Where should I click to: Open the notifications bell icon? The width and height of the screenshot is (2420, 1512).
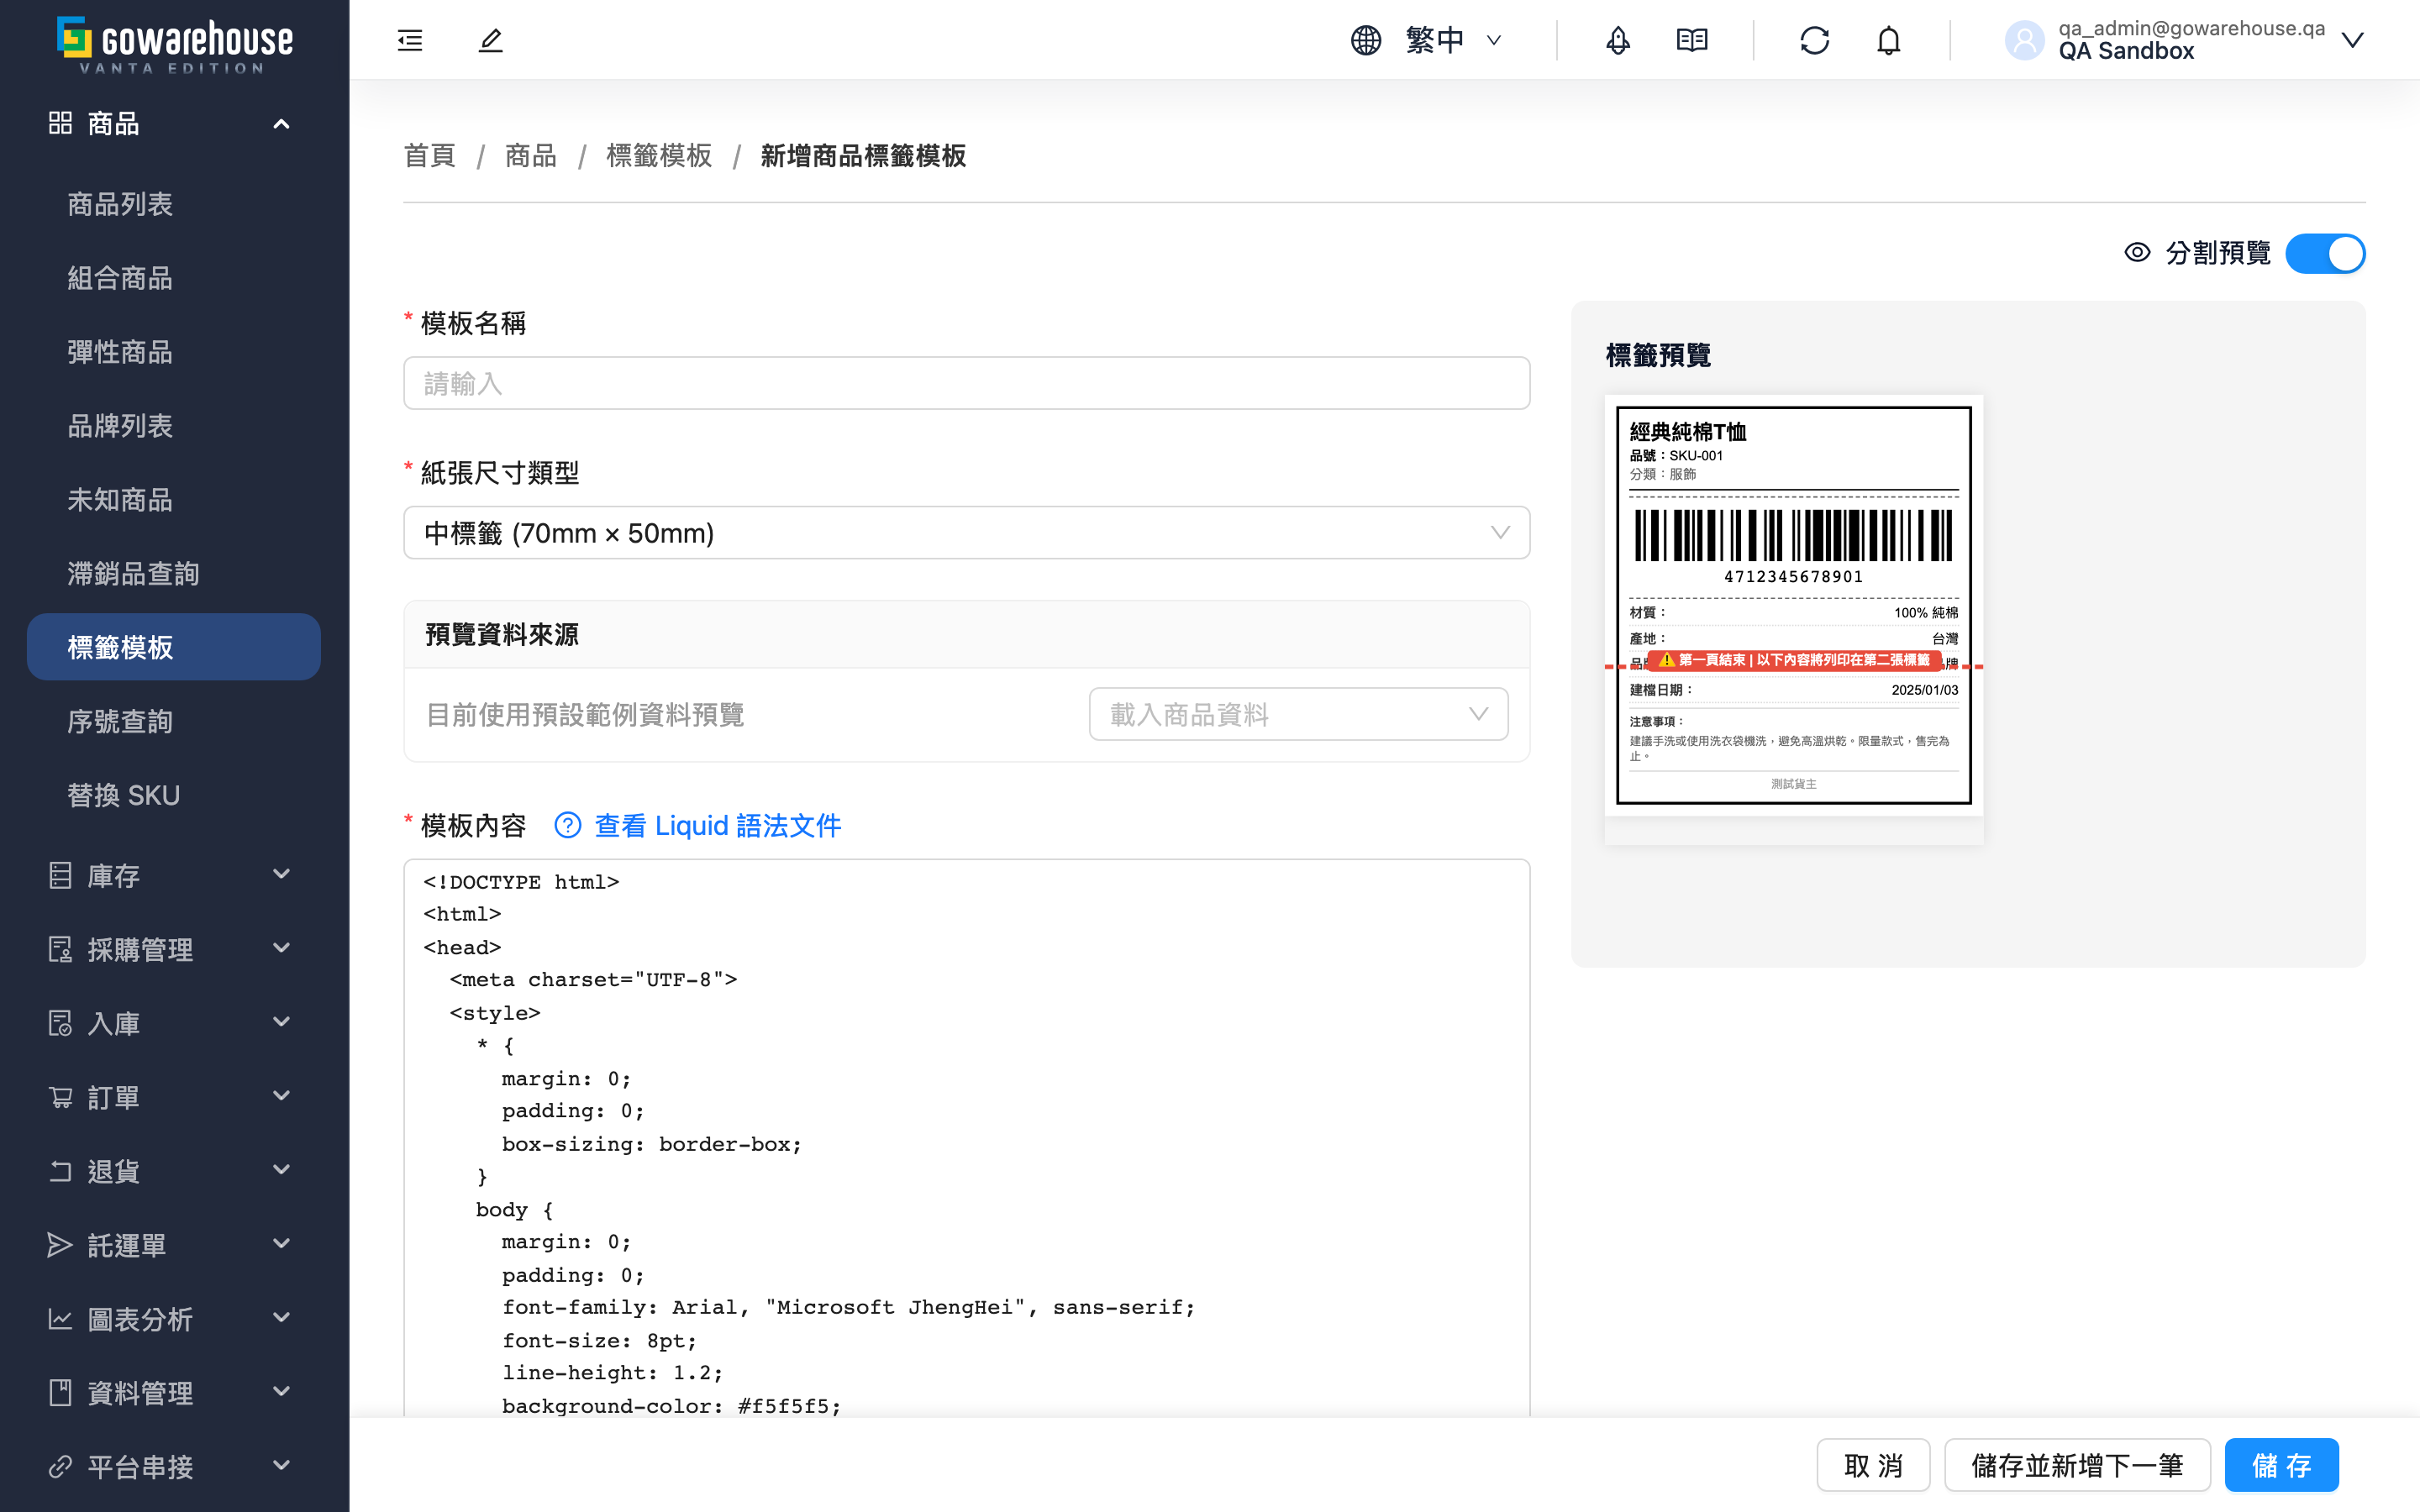1888,40
